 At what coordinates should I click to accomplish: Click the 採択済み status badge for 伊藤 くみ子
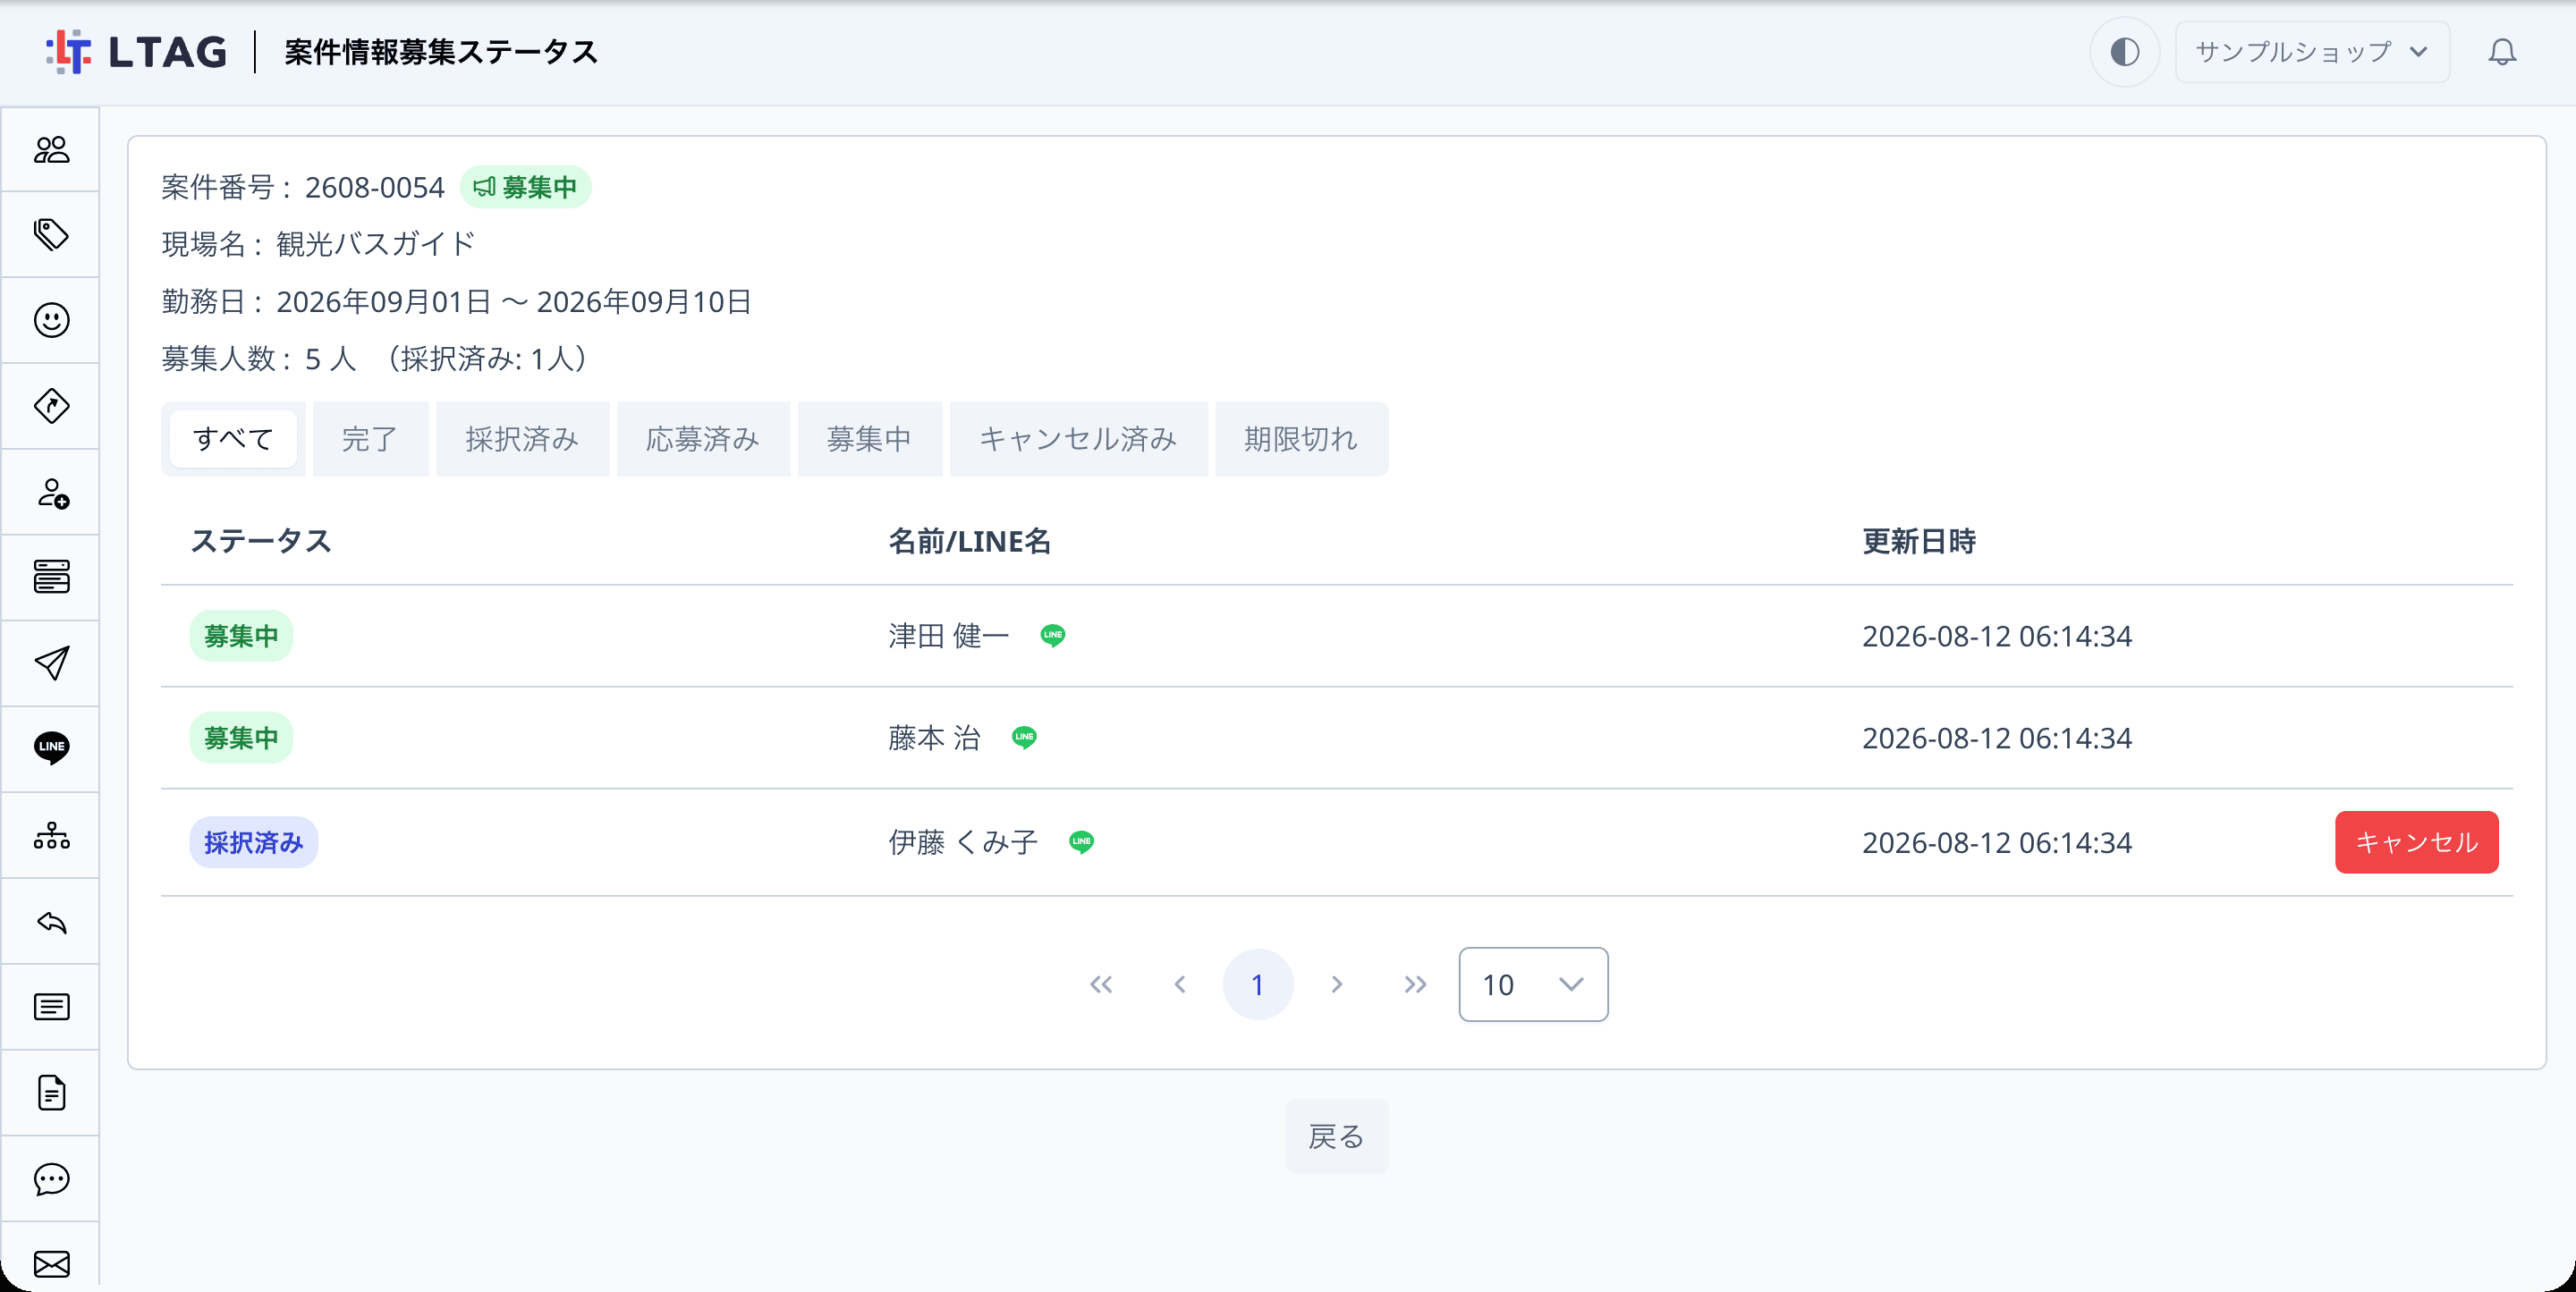[x=254, y=842]
